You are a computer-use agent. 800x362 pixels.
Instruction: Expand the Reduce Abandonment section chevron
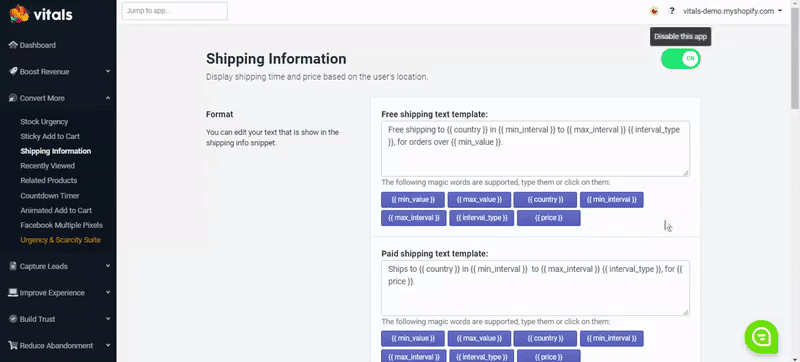[108, 346]
